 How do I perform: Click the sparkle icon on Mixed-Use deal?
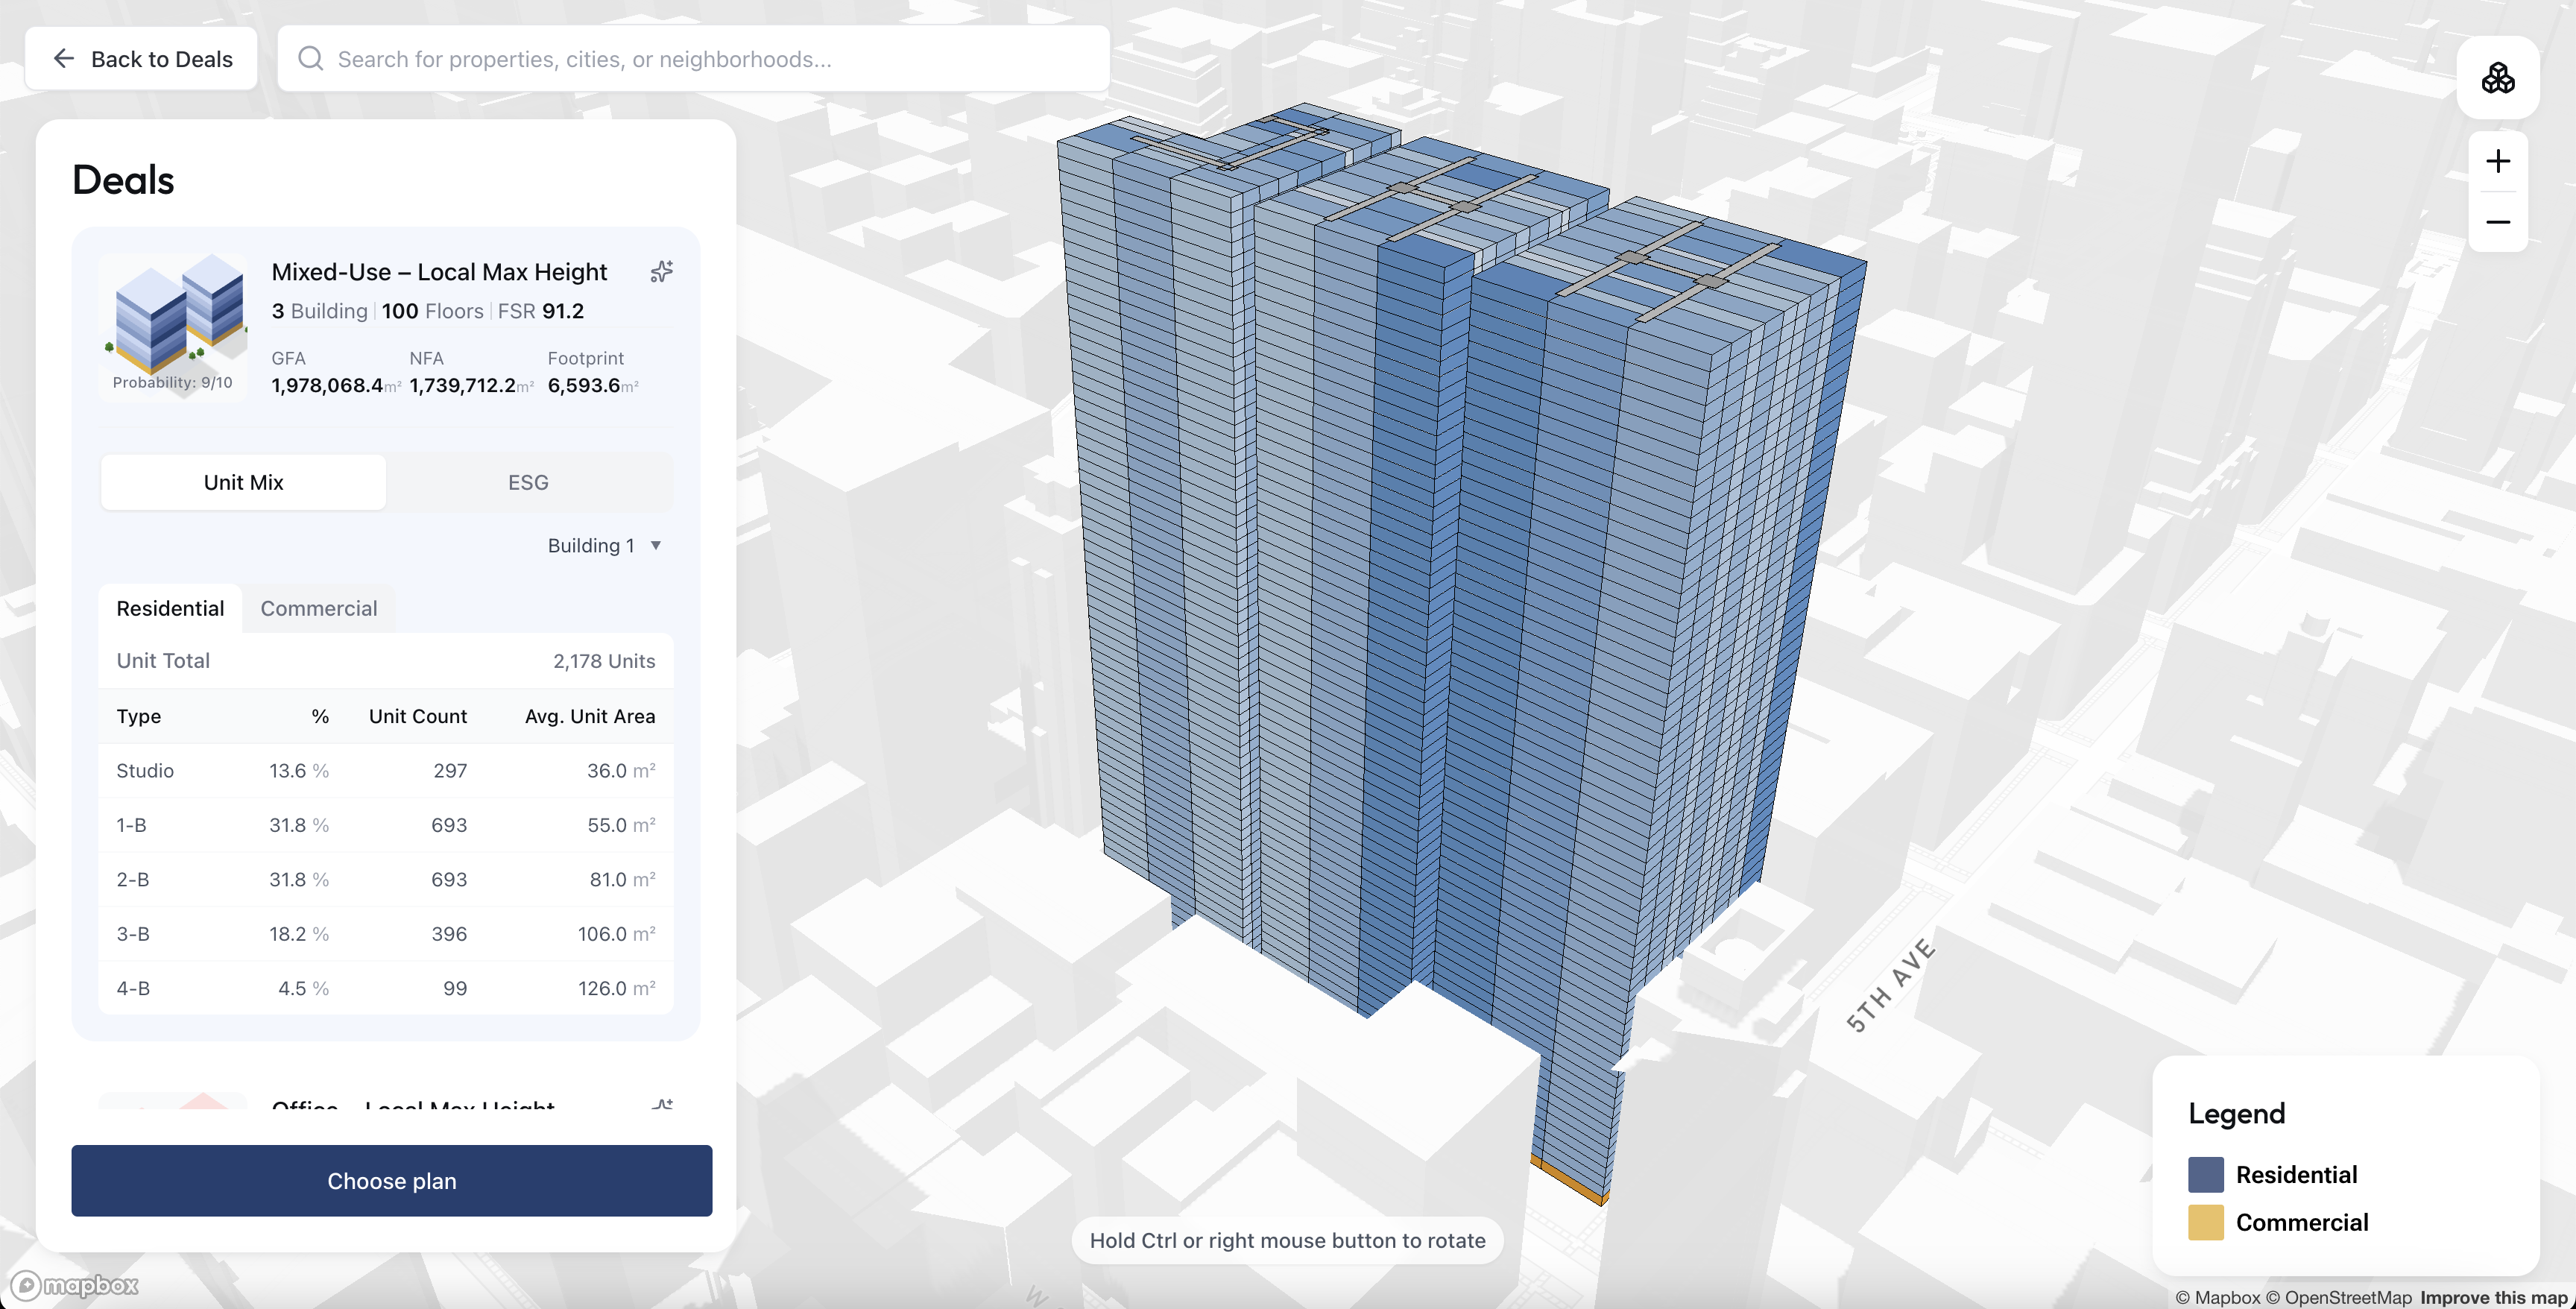pos(661,272)
